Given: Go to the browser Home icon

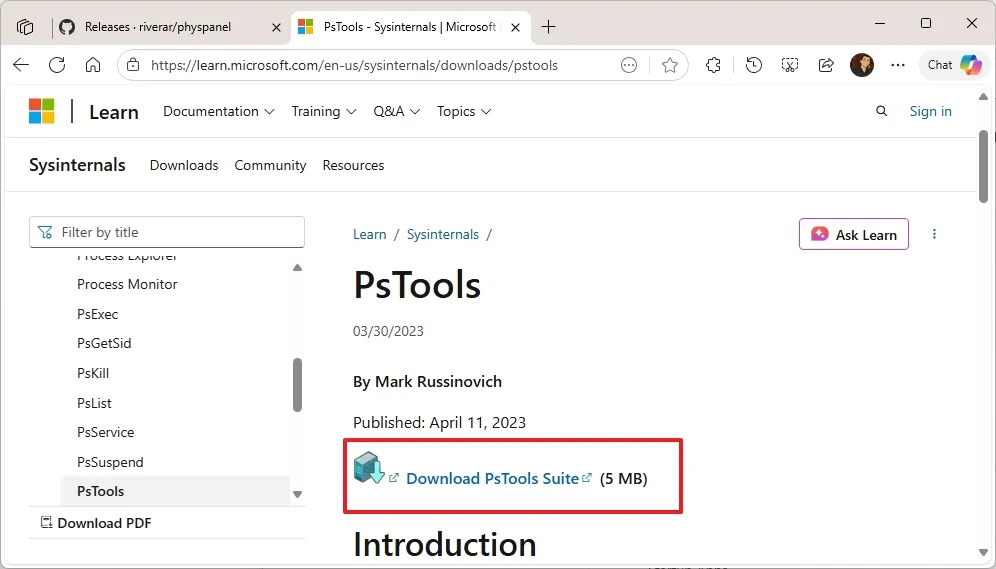Looking at the screenshot, I should coord(93,65).
